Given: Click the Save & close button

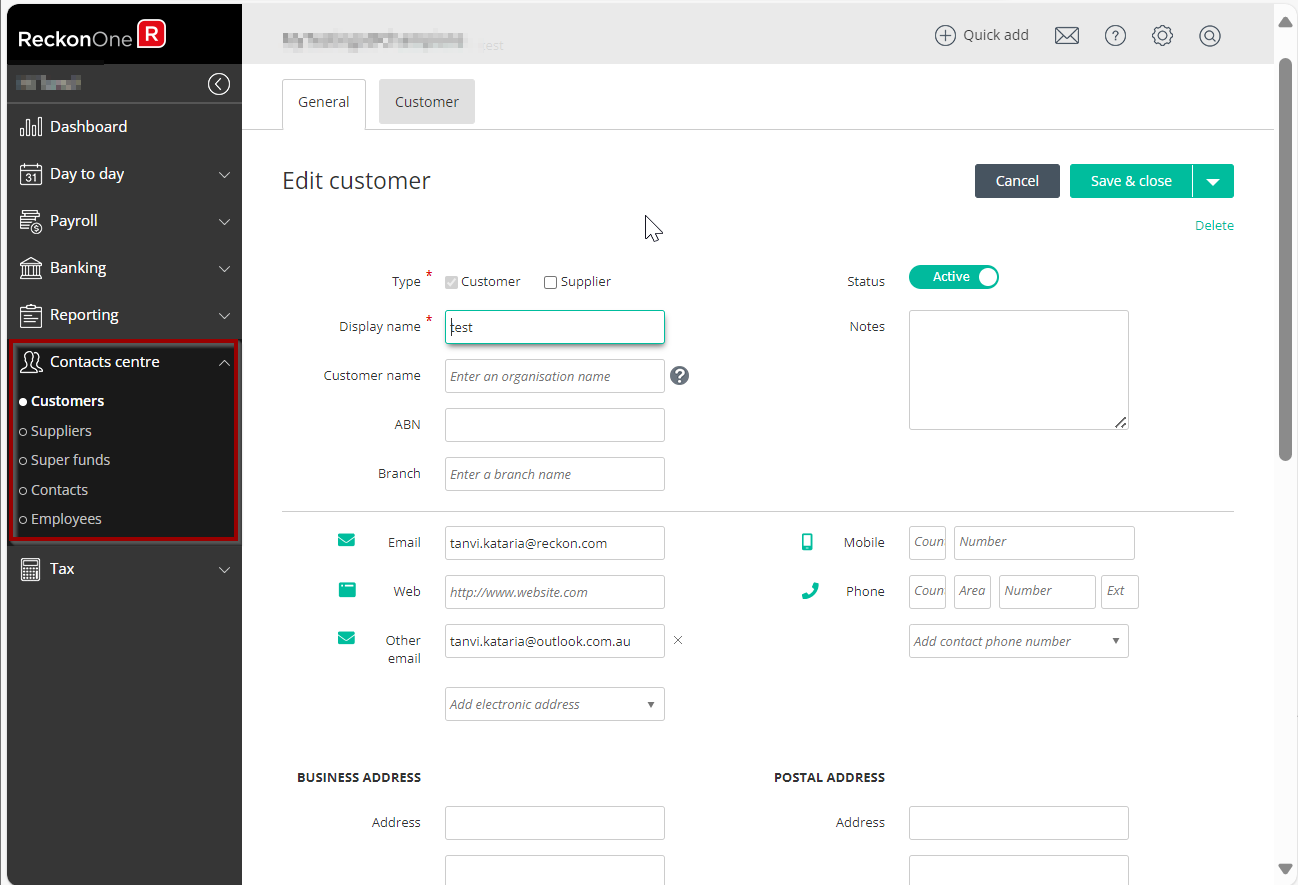Looking at the screenshot, I should [x=1131, y=181].
